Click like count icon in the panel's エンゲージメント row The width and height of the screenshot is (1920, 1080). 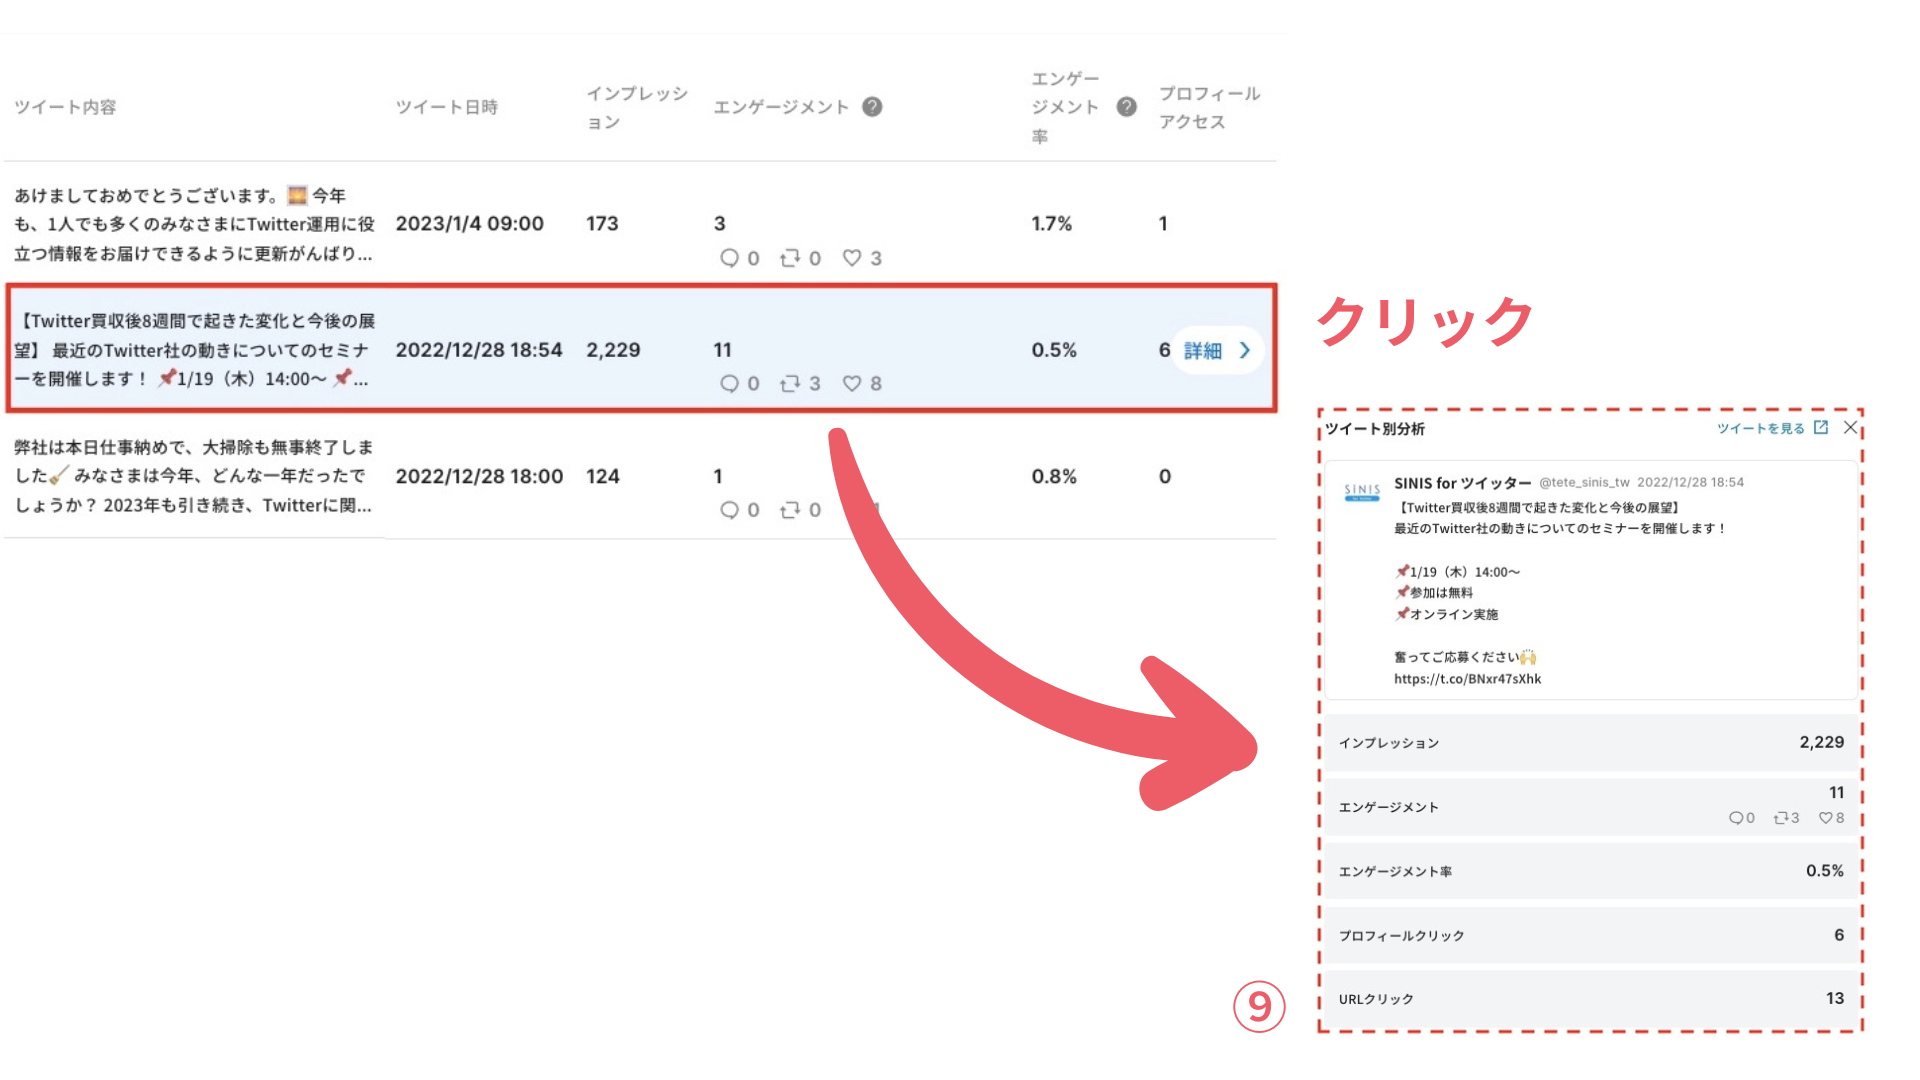1825,818
